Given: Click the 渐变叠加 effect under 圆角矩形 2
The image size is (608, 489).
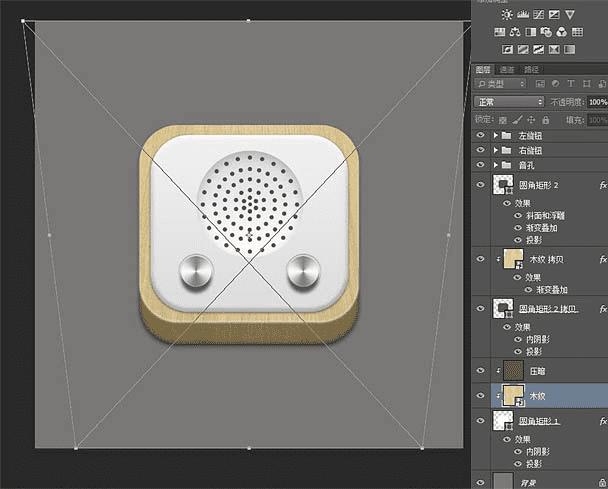Looking at the screenshot, I should [541, 228].
